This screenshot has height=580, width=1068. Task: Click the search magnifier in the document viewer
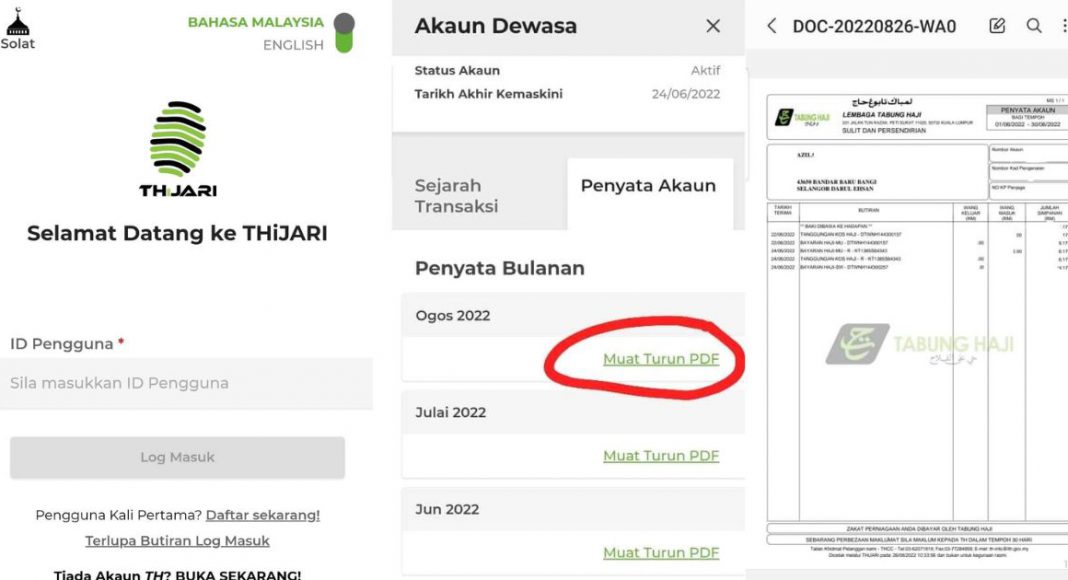[x=1035, y=27]
